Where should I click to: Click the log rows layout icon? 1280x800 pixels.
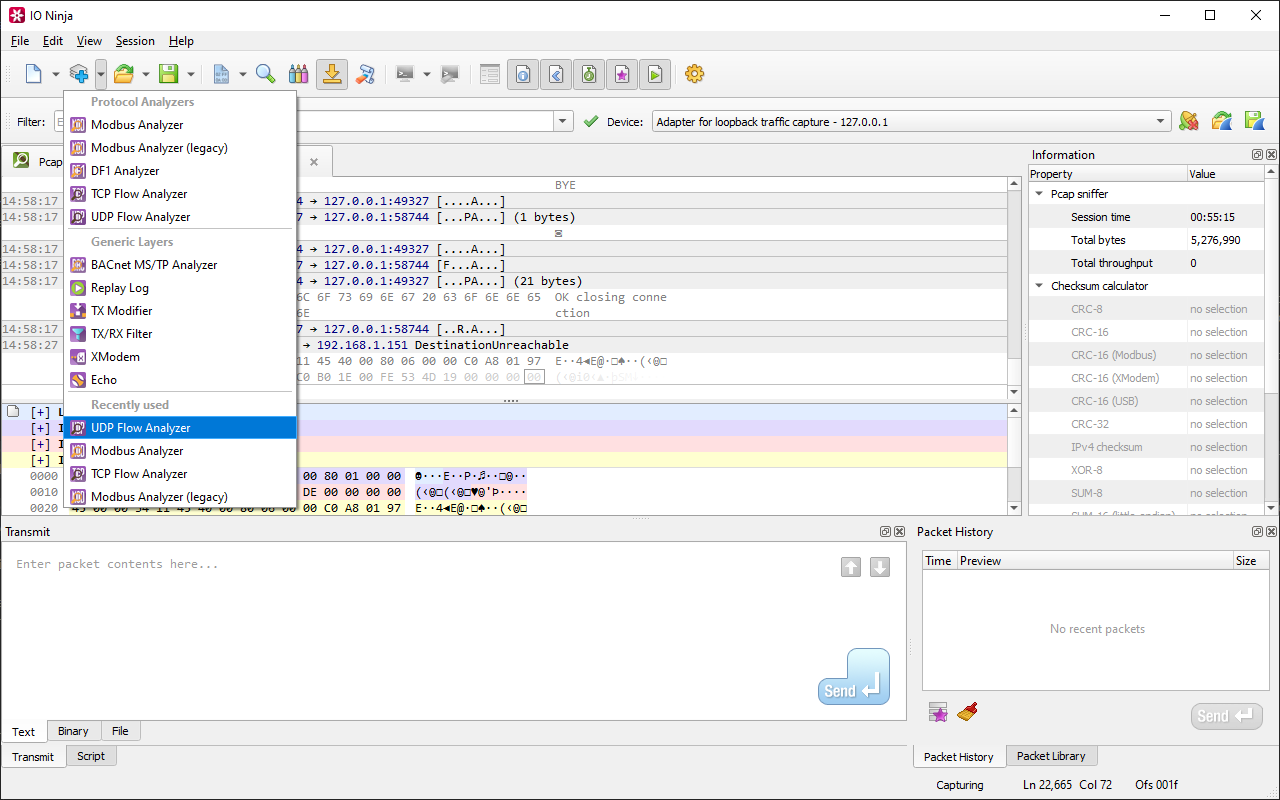tap(489, 74)
